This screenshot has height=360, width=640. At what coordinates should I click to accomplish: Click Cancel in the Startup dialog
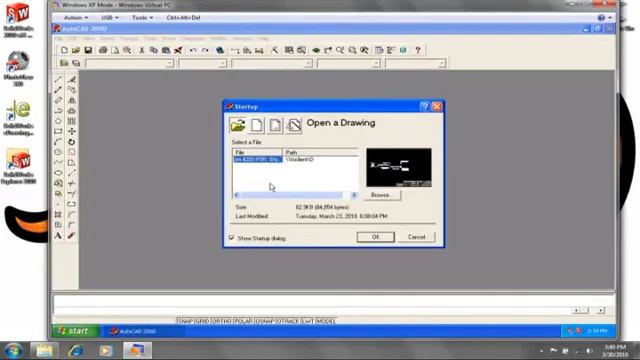click(x=416, y=237)
